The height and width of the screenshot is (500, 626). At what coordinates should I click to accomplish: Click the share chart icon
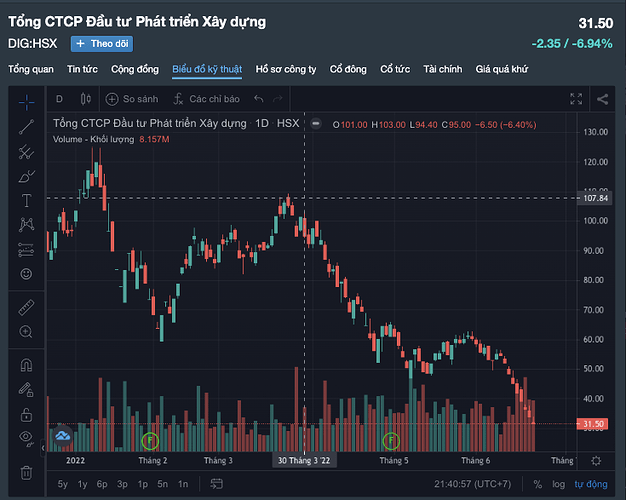602,99
